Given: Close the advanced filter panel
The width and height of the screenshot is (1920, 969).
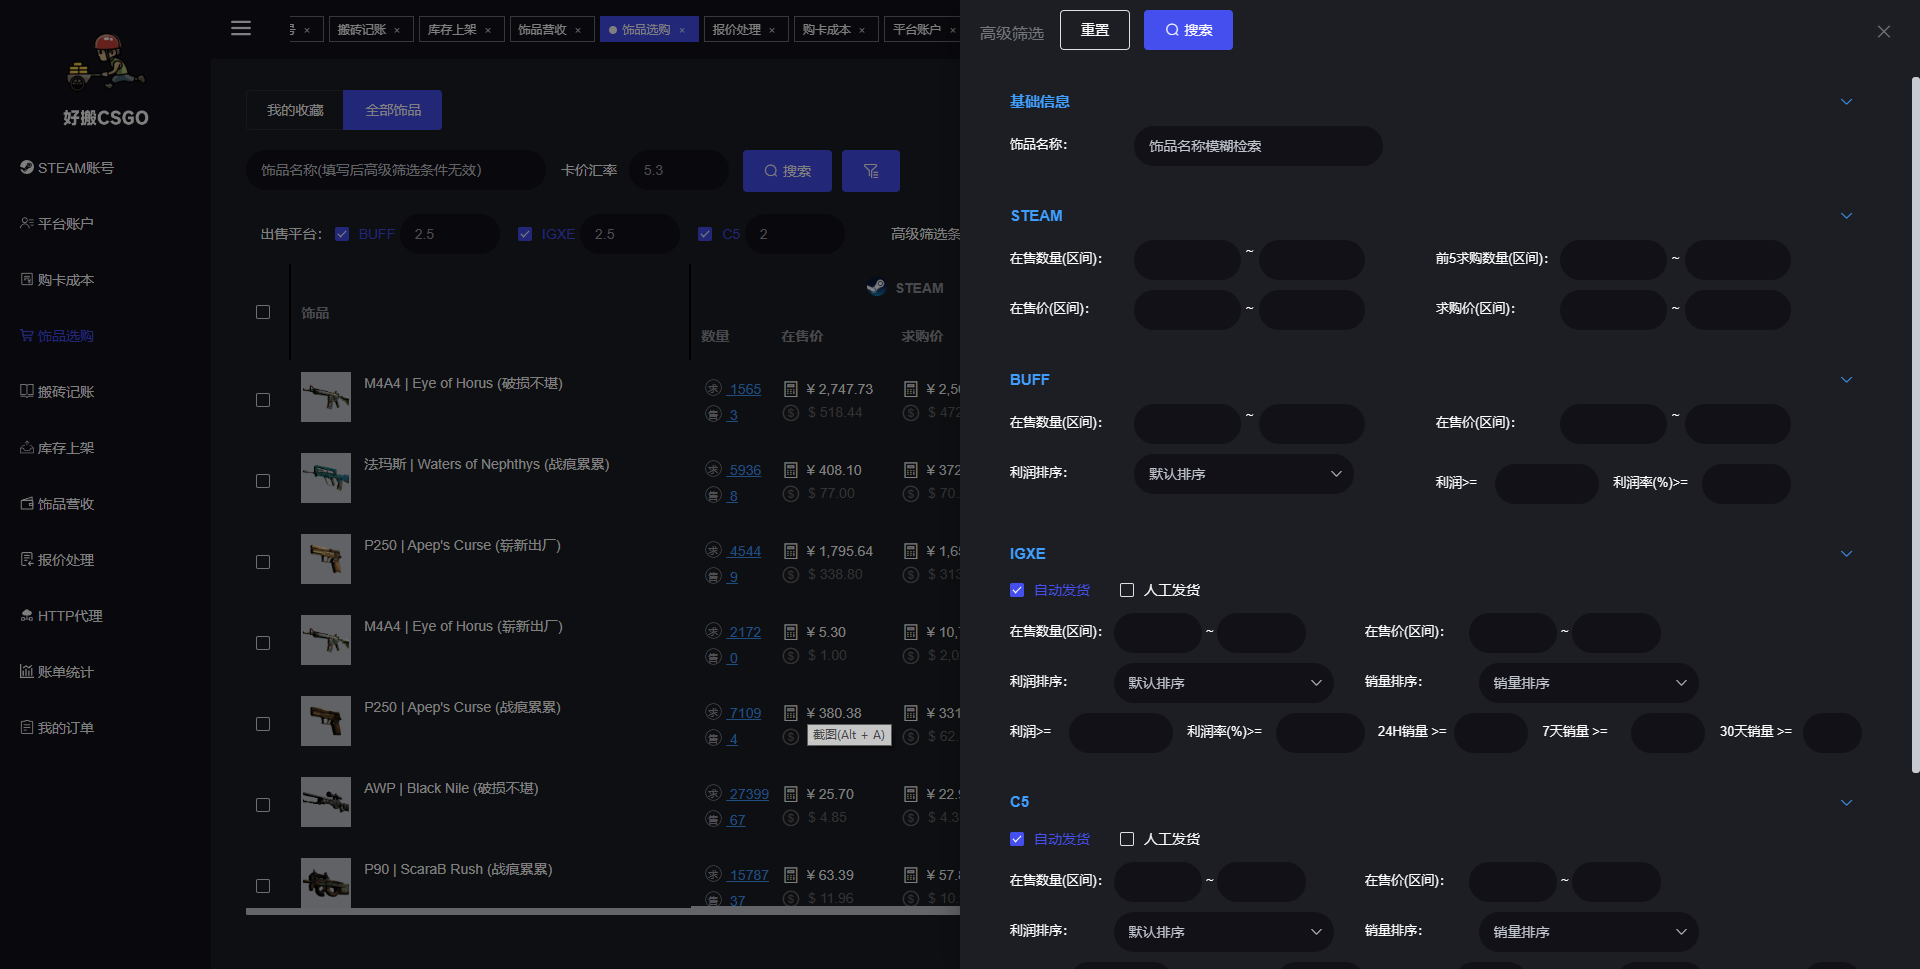Looking at the screenshot, I should (1884, 32).
